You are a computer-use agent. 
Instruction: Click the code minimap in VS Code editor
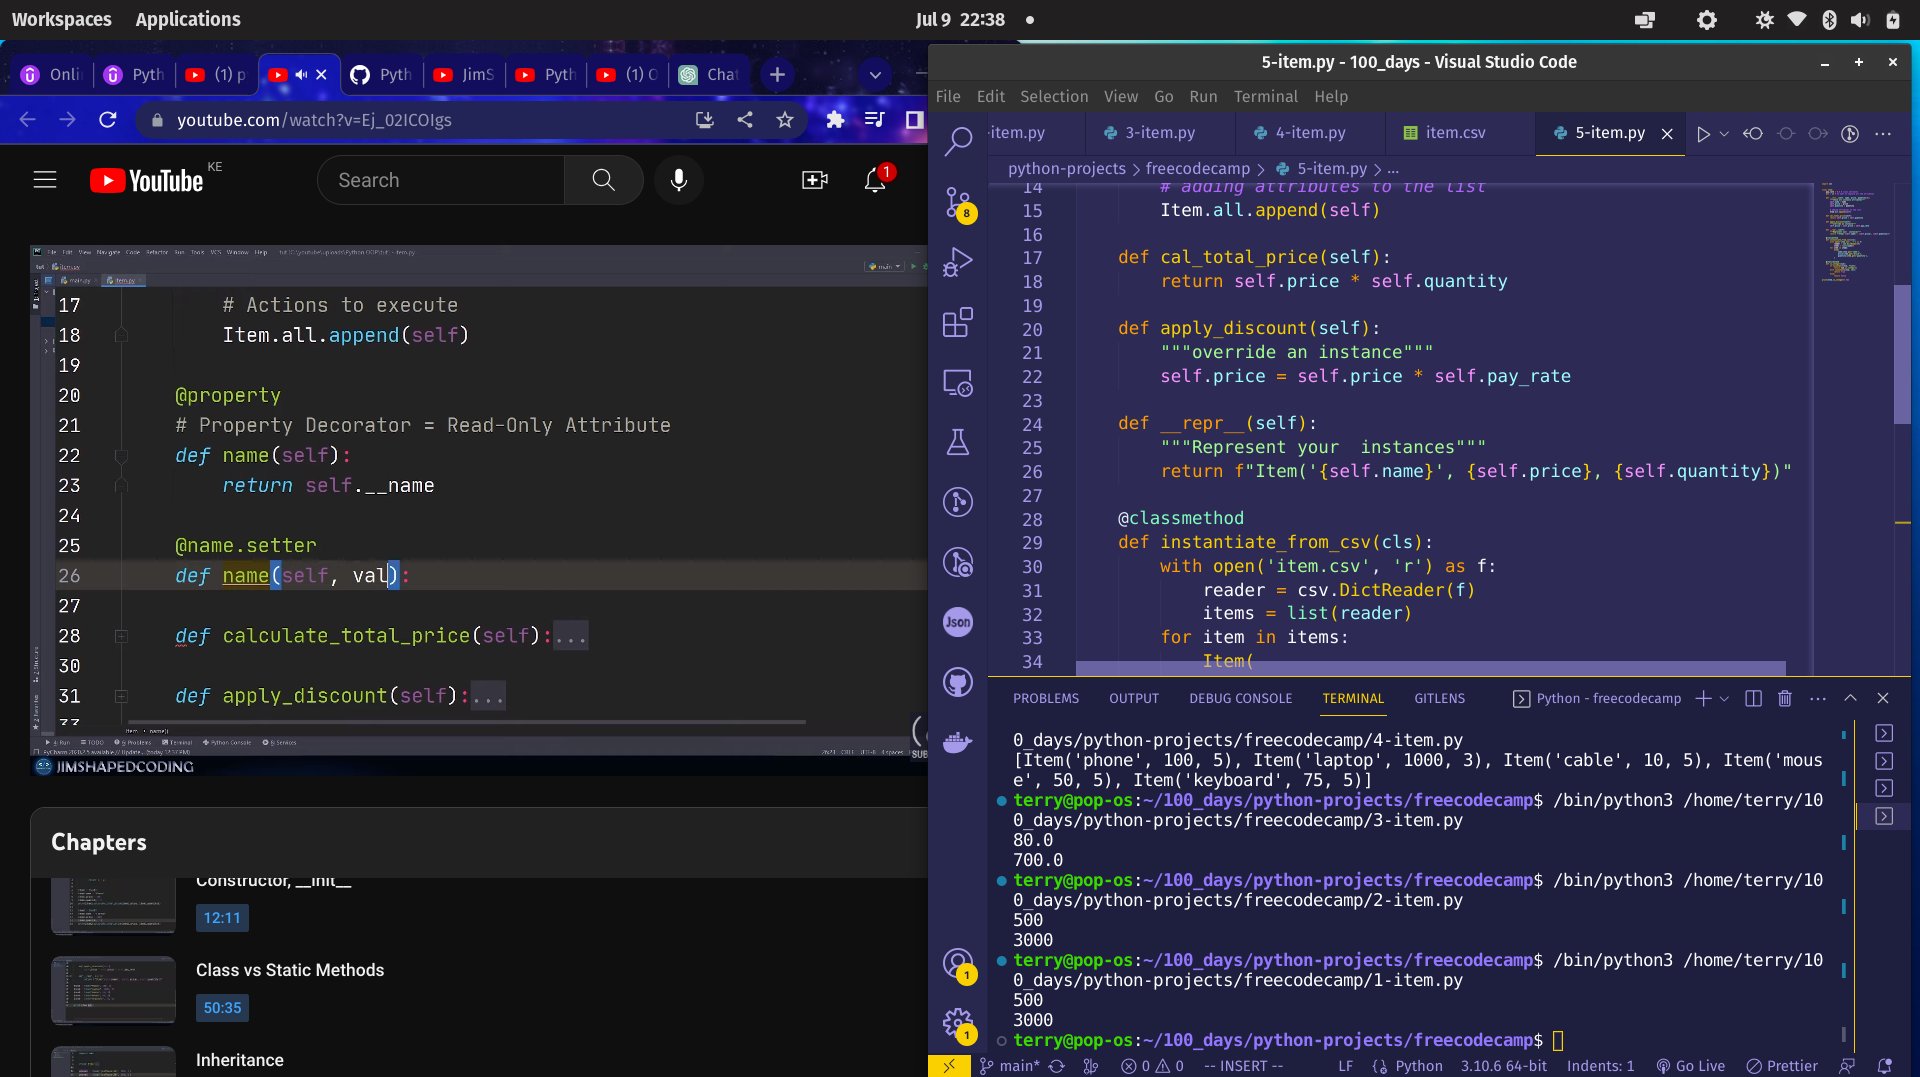[x=1853, y=232]
